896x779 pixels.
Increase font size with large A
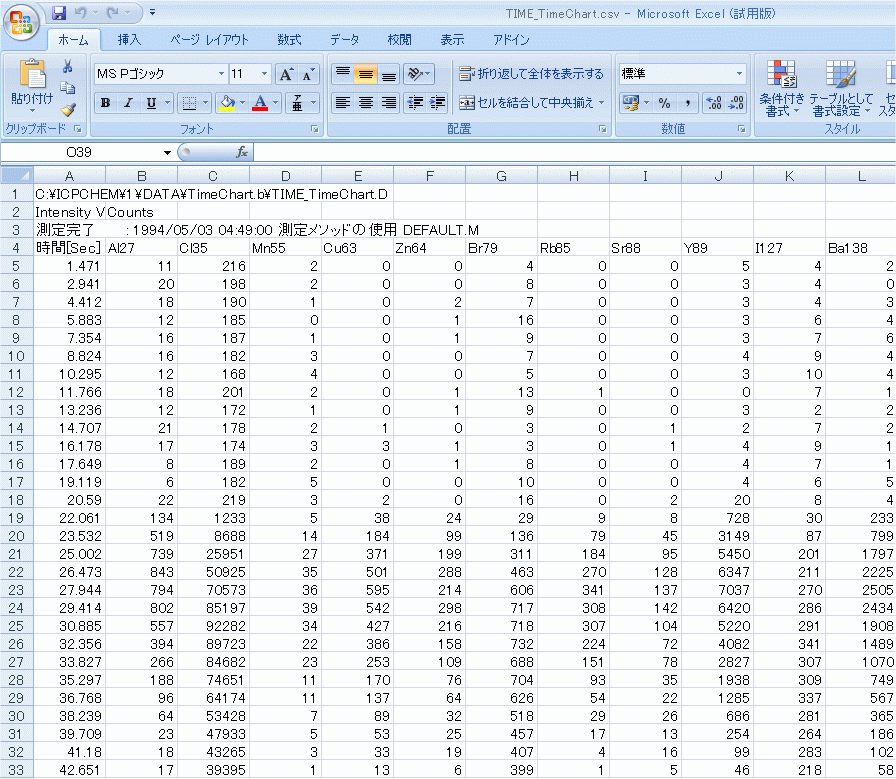click(x=286, y=74)
